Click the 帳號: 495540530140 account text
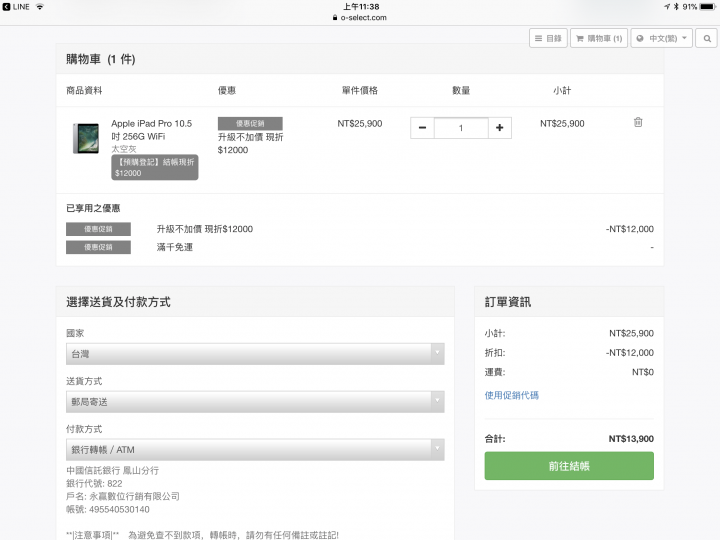Image resolution: width=720 pixels, height=540 pixels. pyautogui.click(x=108, y=509)
